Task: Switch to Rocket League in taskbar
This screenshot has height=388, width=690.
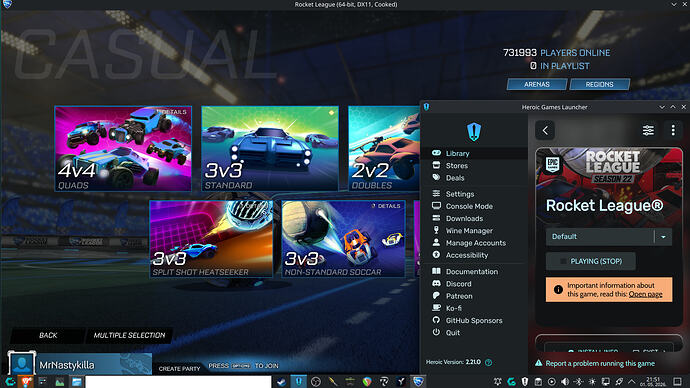Action: tap(418, 381)
